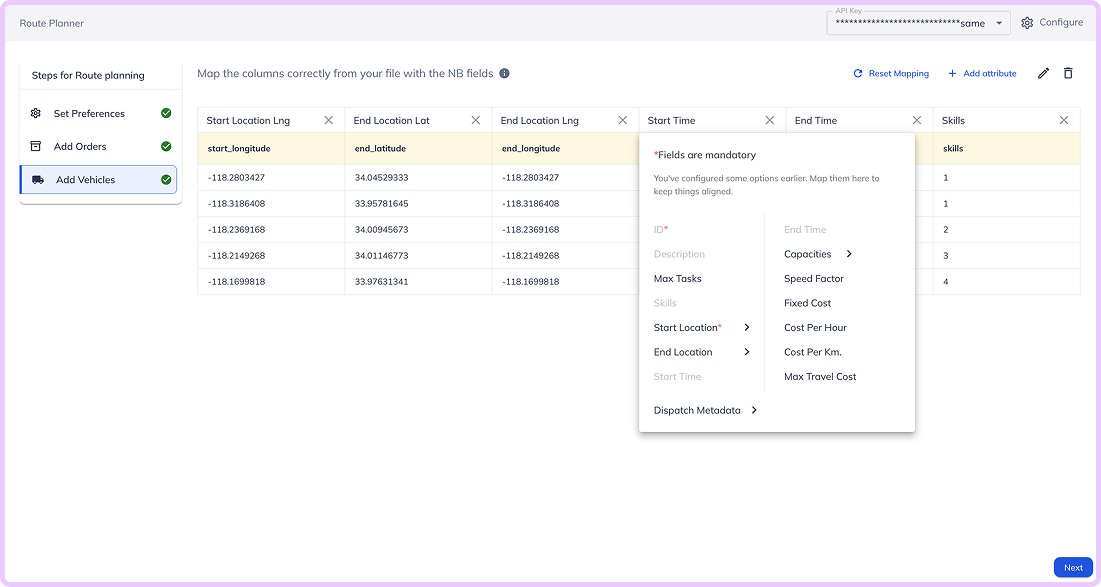Select Speed Factor from the field menu

(813, 278)
